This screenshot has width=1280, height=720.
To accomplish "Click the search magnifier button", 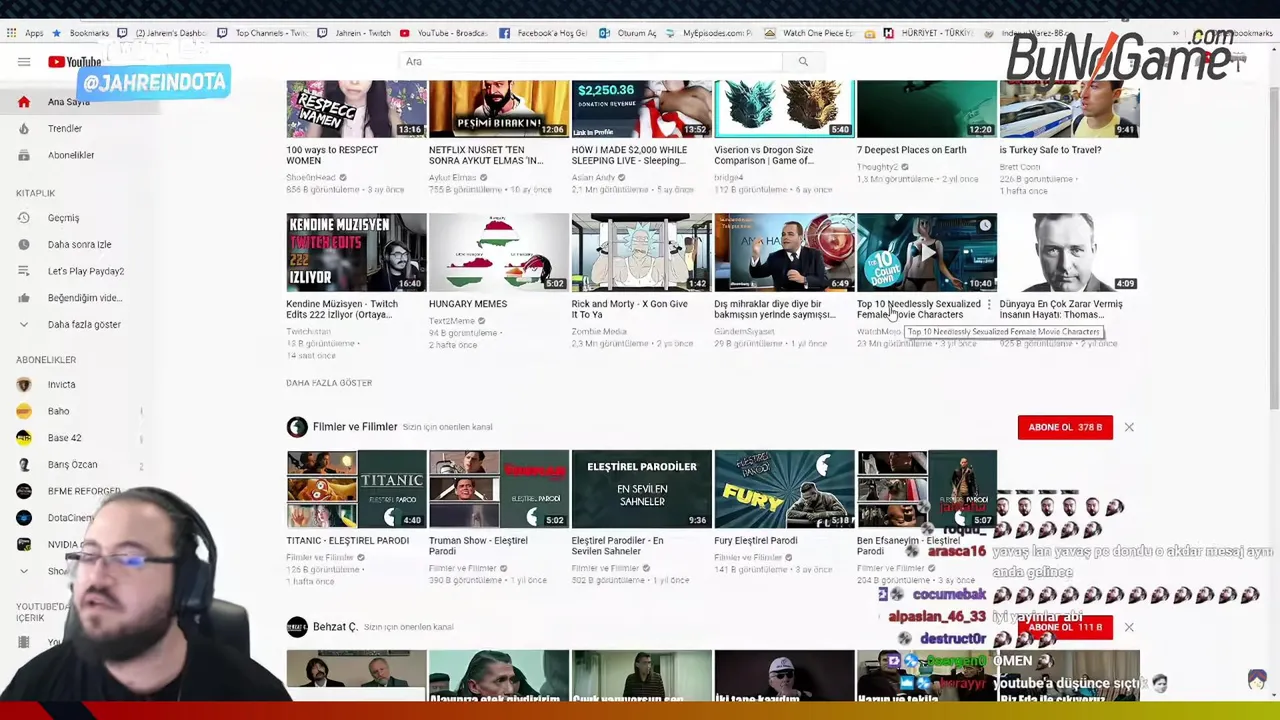I will (x=803, y=62).
